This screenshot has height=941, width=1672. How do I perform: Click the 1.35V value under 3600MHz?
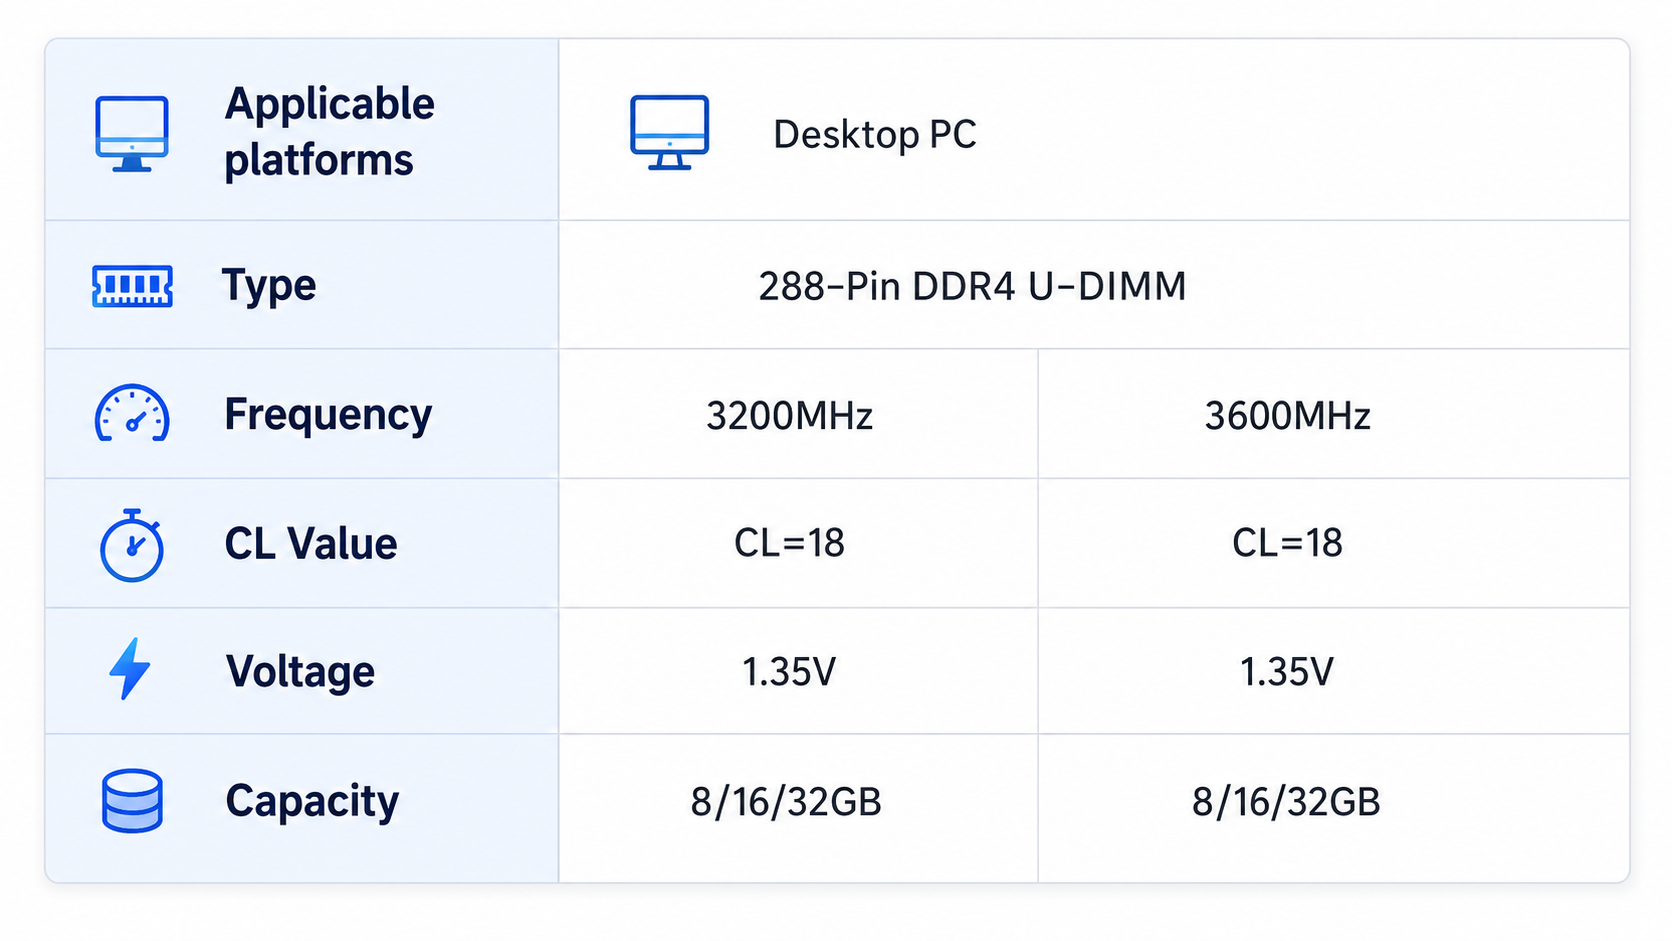click(x=1287, y=672)
